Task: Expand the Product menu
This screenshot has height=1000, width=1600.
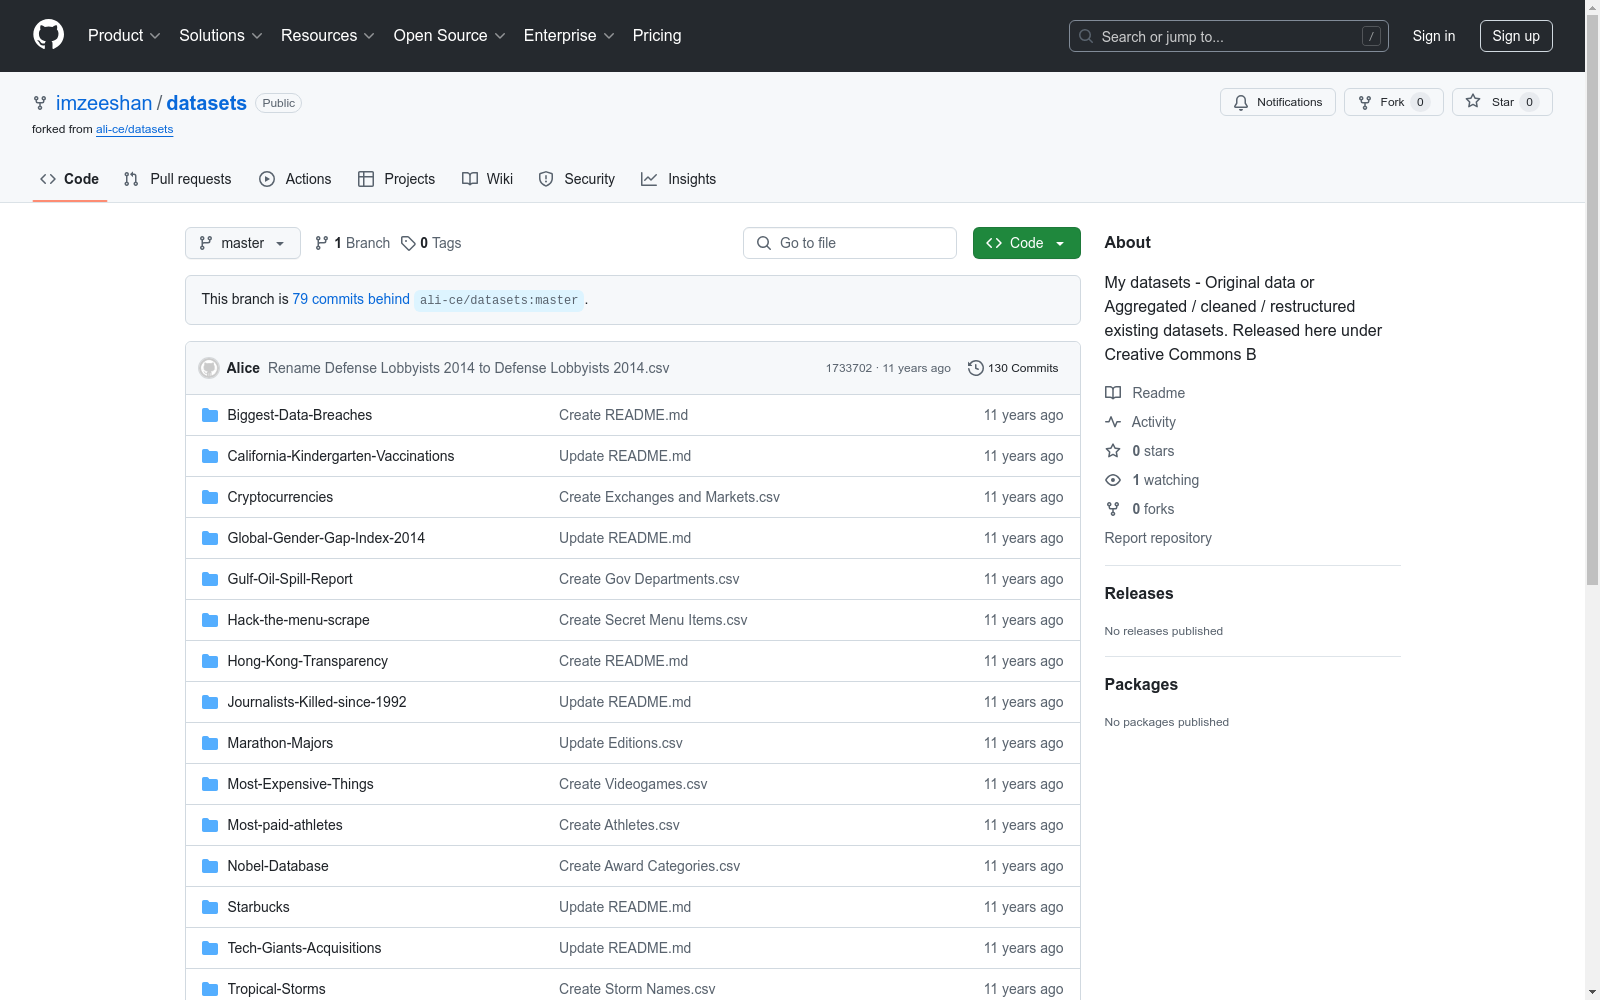Action: click(124, 36)
